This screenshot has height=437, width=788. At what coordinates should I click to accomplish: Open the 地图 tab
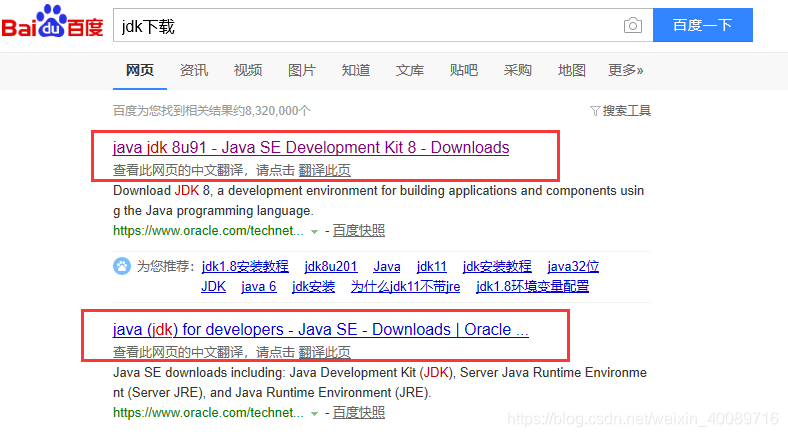pyautogui.click(x=572, y=70)
